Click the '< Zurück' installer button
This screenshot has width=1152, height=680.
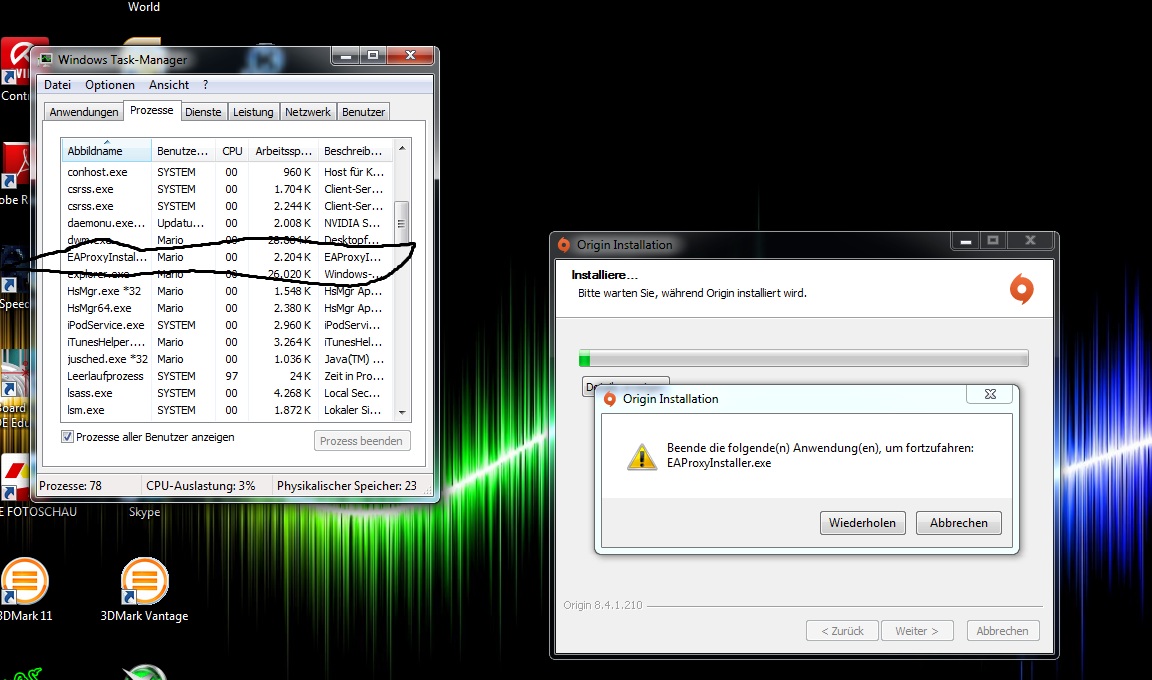[x=843, y=631]
